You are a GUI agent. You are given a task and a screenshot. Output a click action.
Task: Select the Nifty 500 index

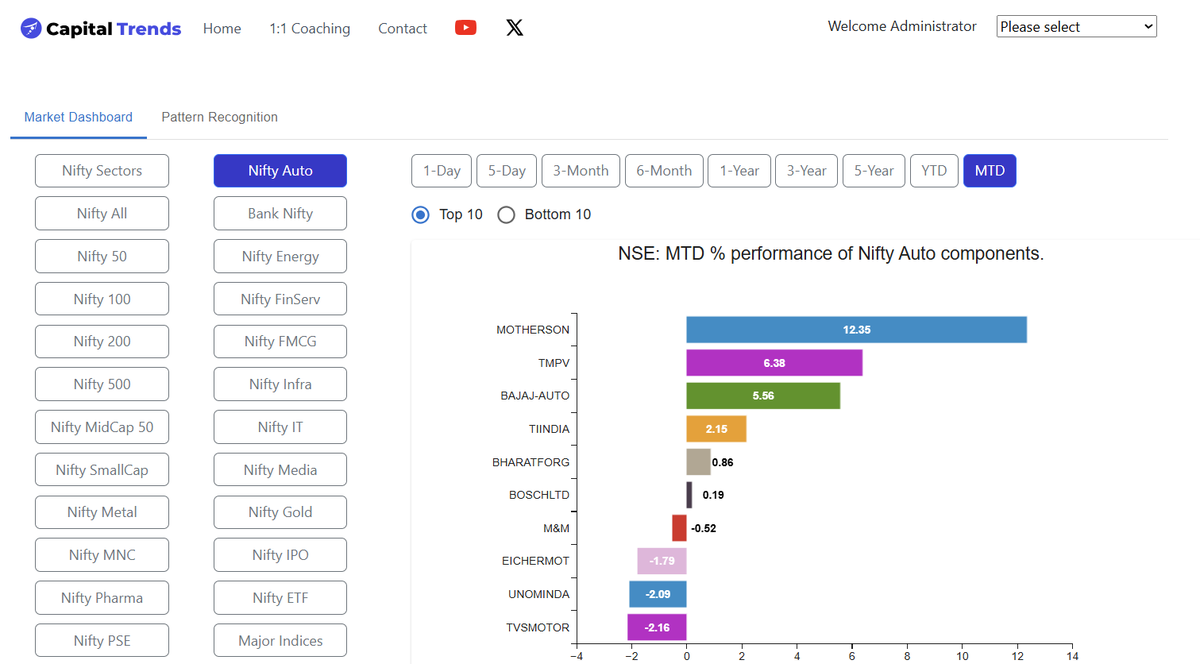click(102, 384)
